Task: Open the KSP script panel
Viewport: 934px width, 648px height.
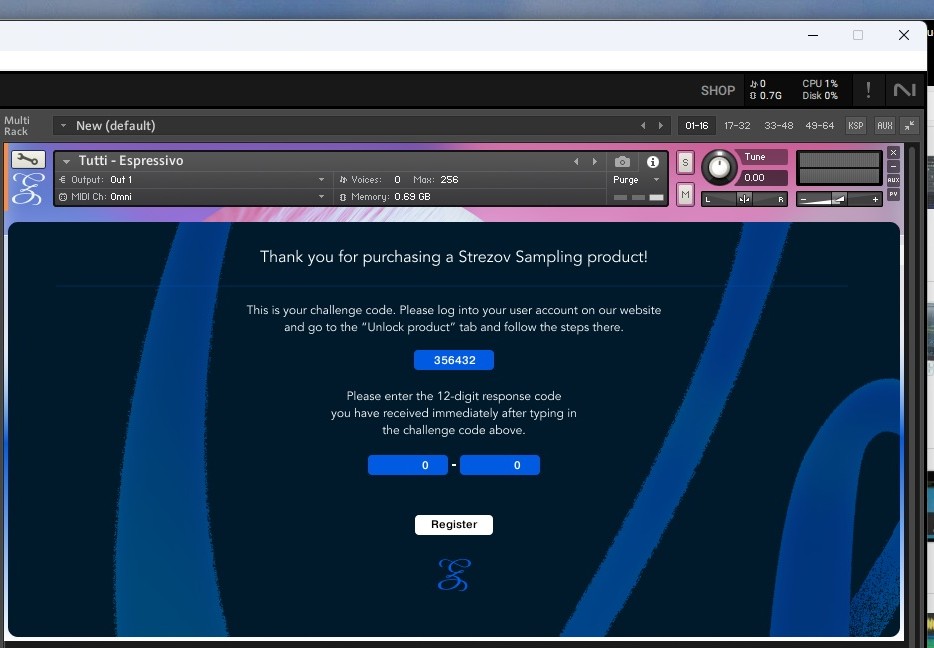Action: 856,126
